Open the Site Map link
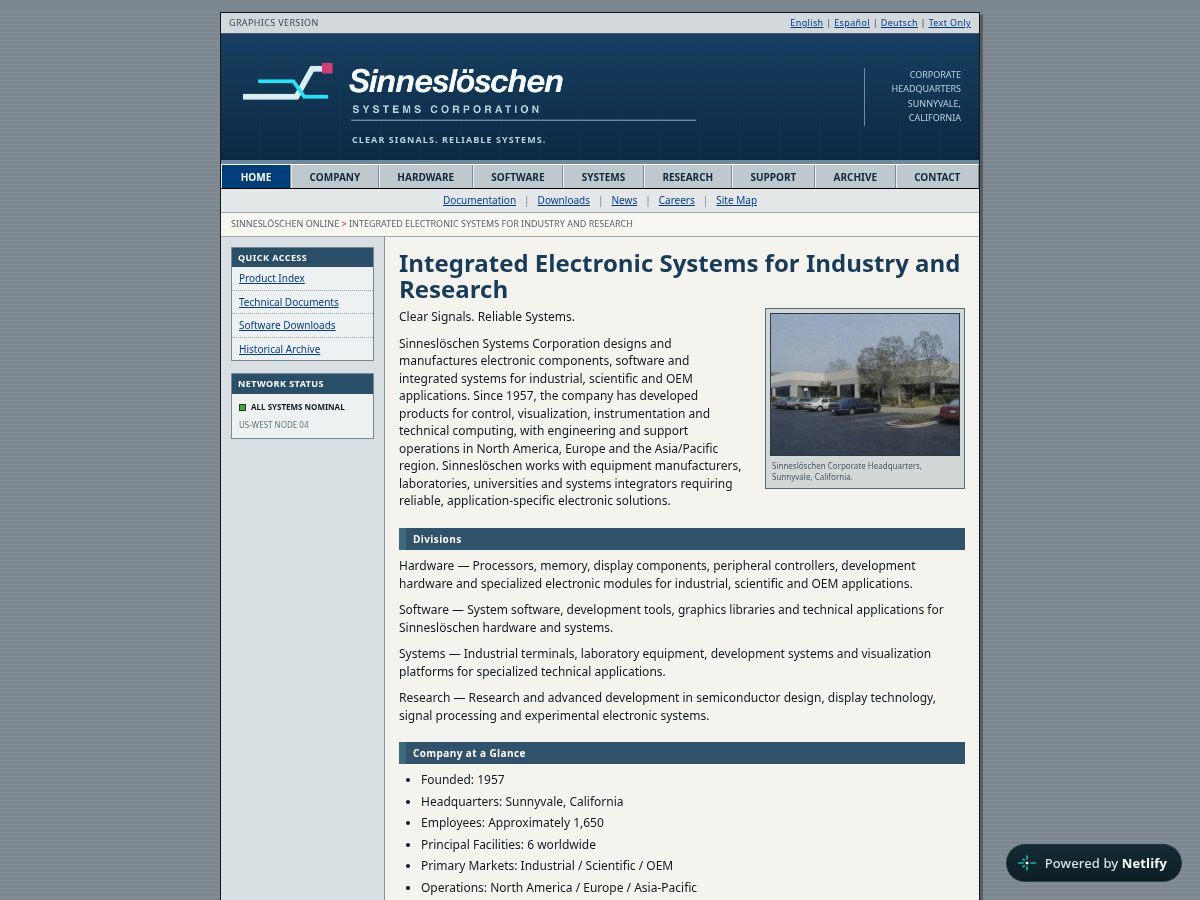The height and width of the screenshot is (900, 1200). click(737, 200)
